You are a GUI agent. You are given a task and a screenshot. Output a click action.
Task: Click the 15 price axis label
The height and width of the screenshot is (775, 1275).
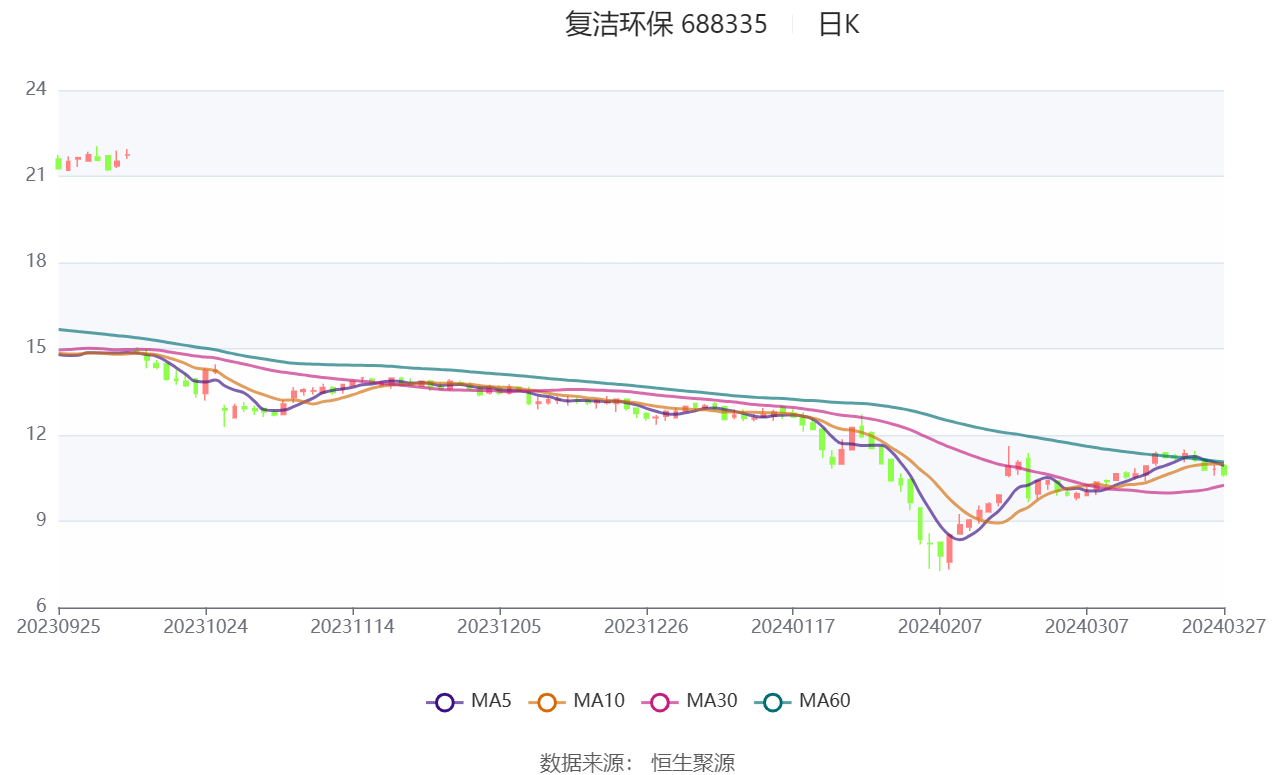36,348
